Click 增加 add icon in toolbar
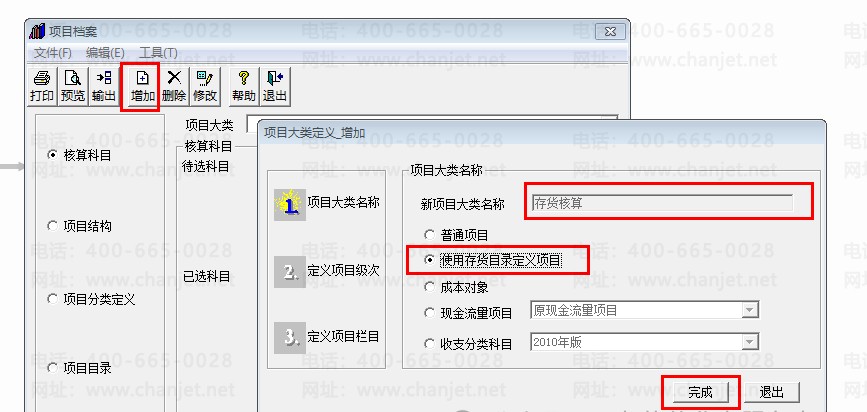The height and width of the screenshot is (412, 867). (142, 87)
